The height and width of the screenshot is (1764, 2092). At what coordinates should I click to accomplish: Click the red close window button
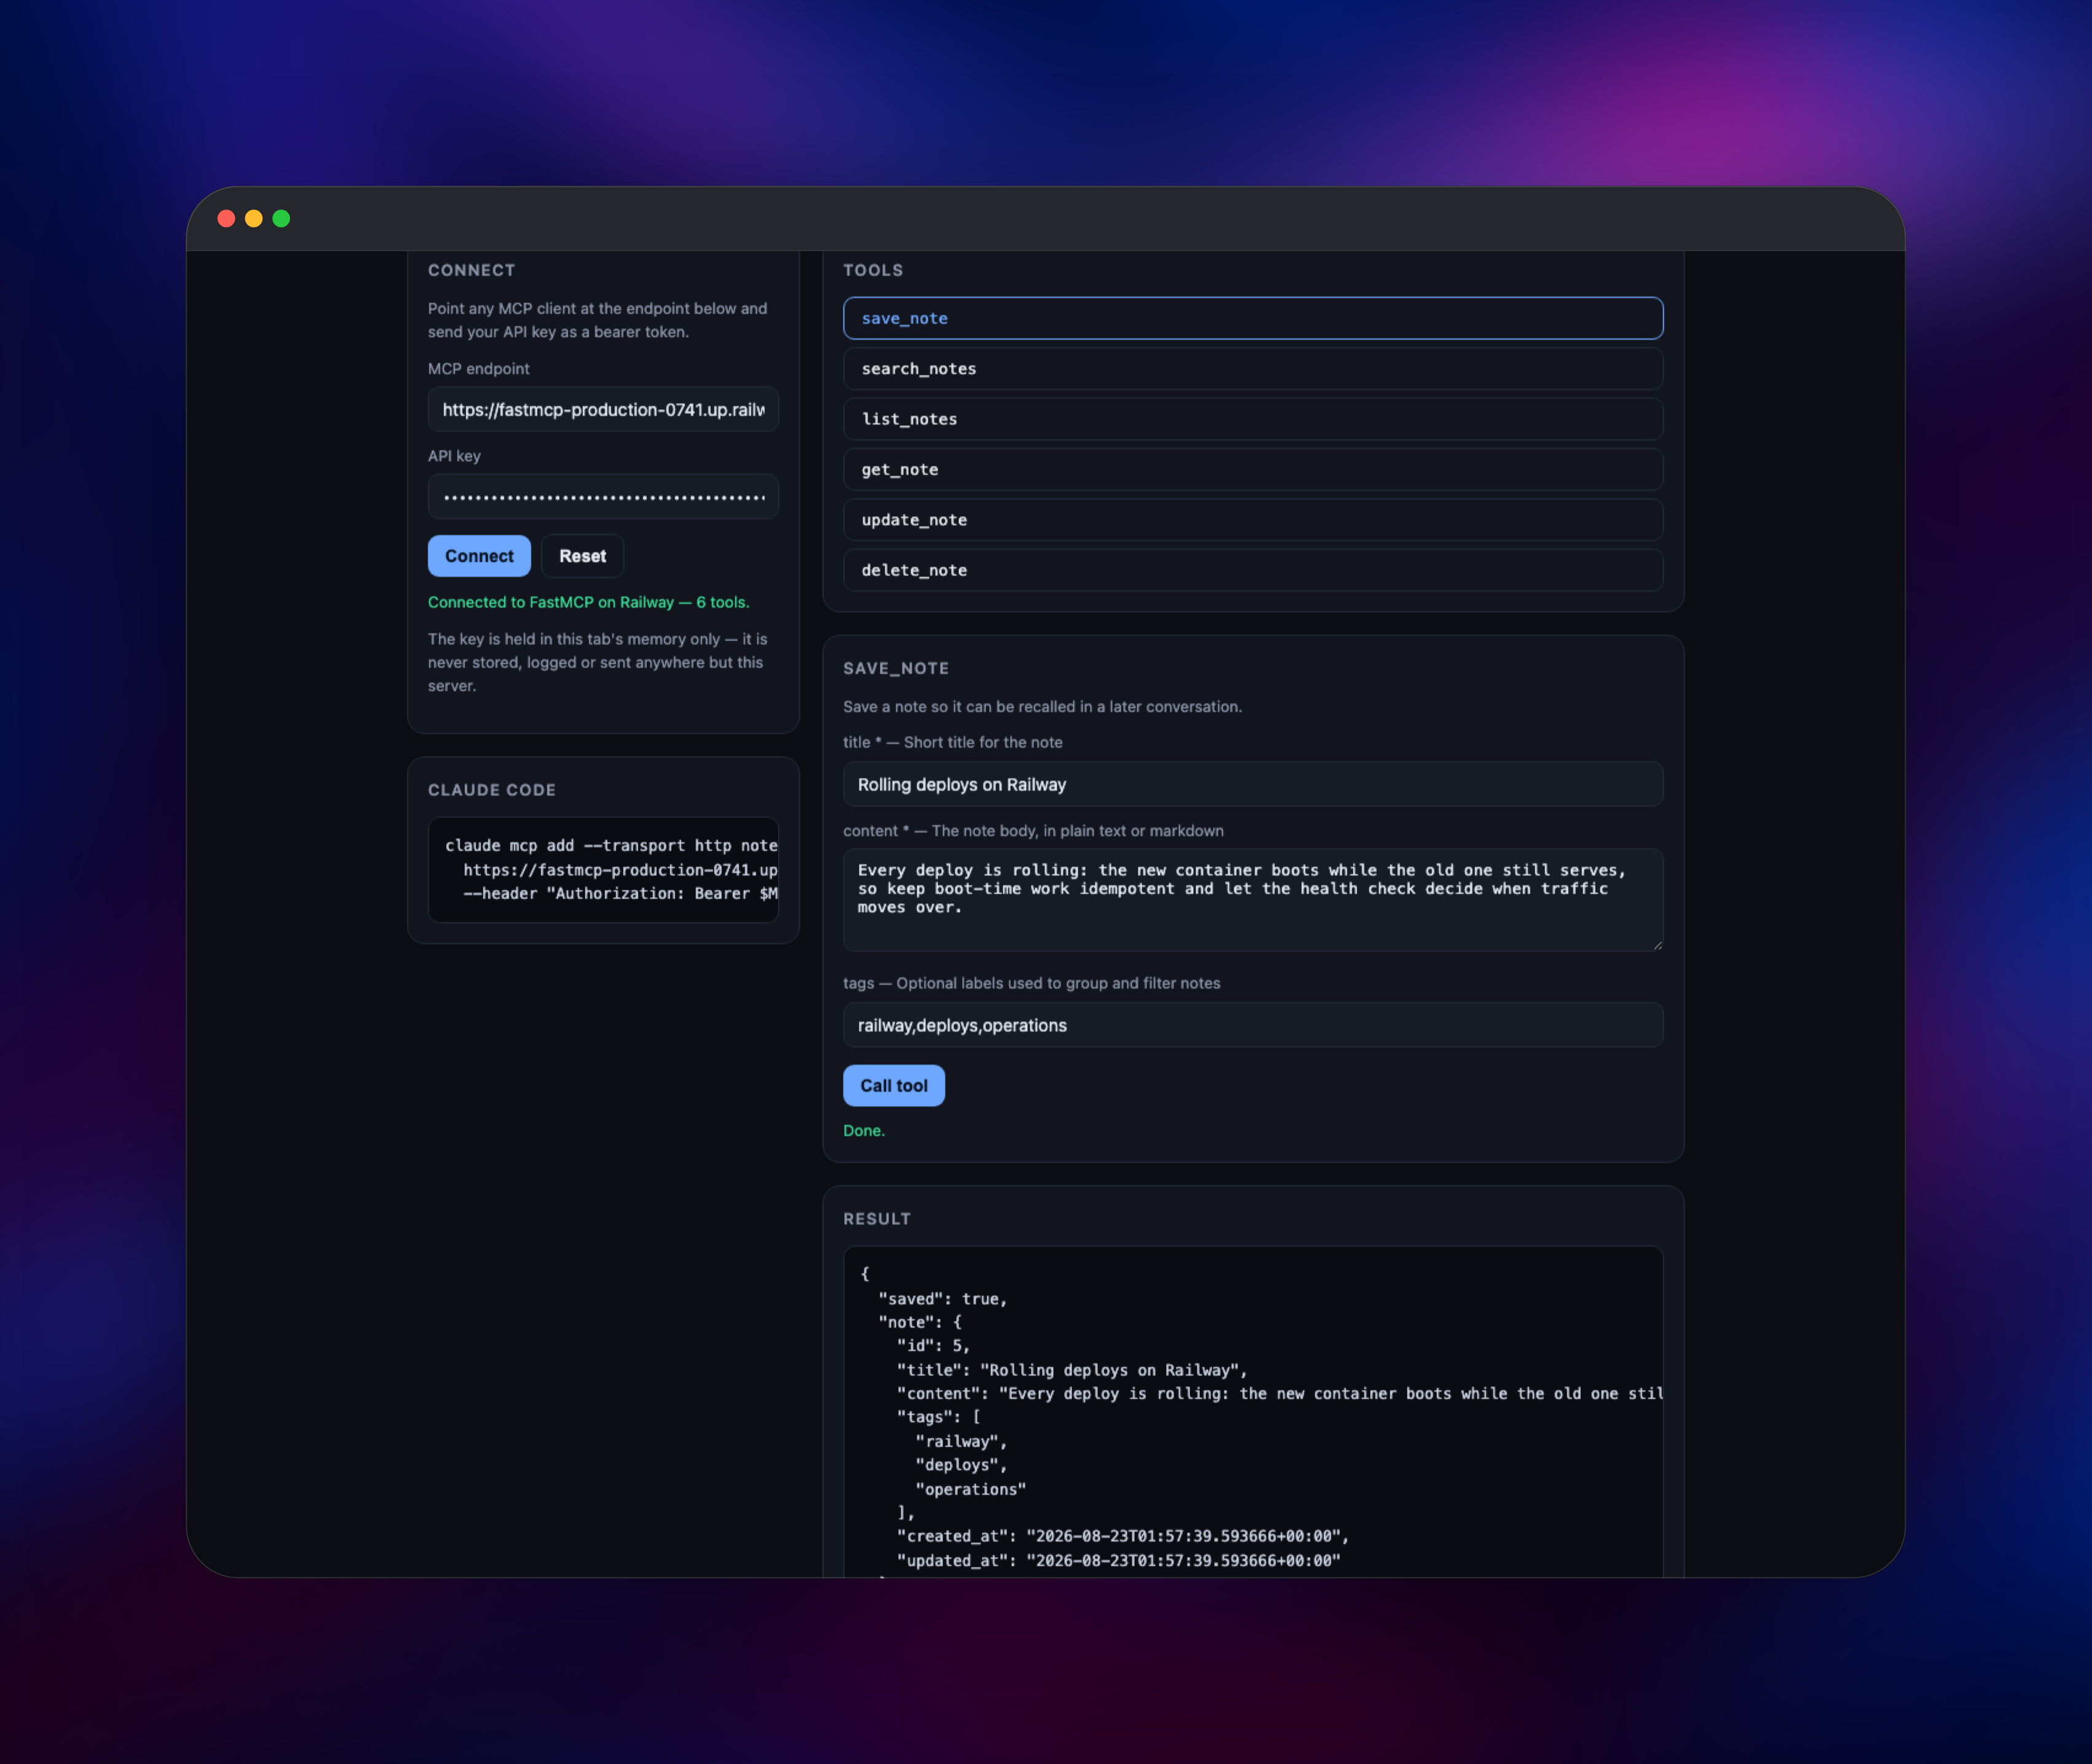(x=226, y=219)
